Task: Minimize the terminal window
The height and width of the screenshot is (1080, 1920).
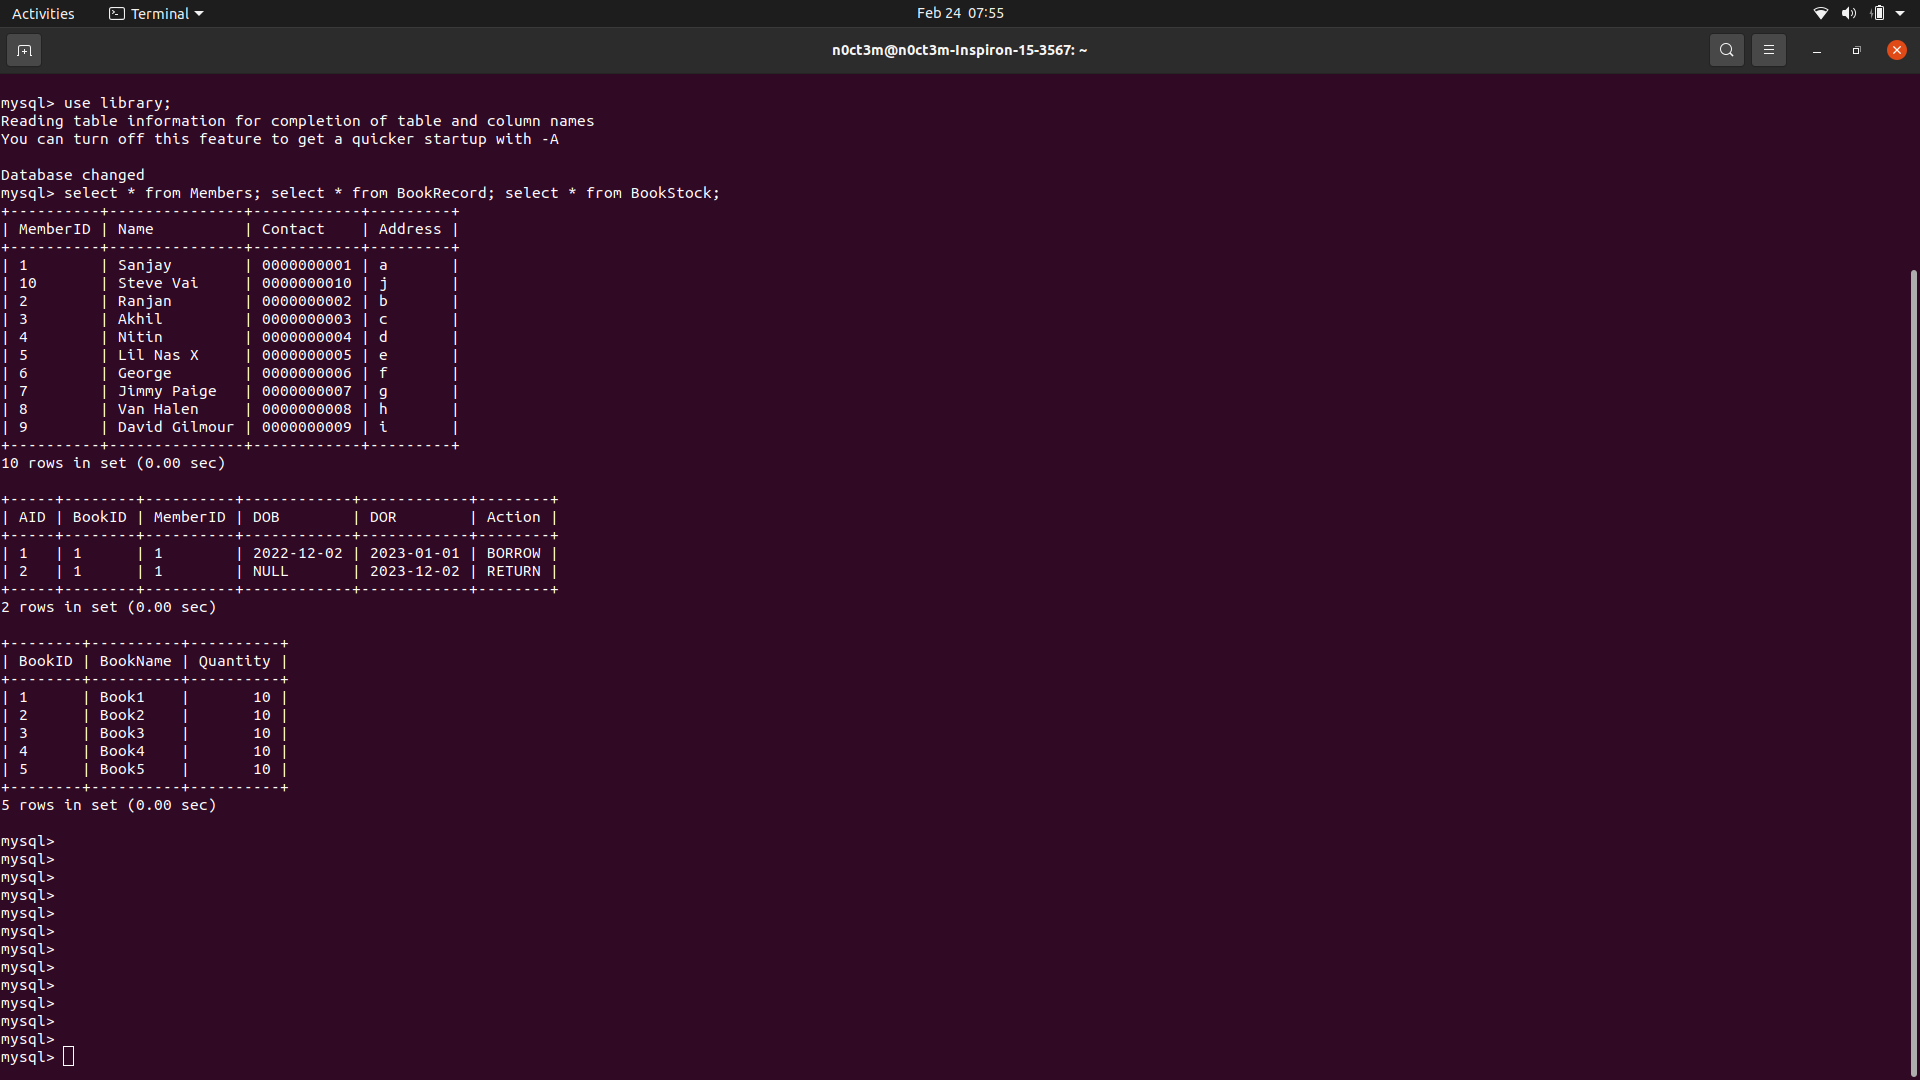Action: click(x=1816, y=50)
